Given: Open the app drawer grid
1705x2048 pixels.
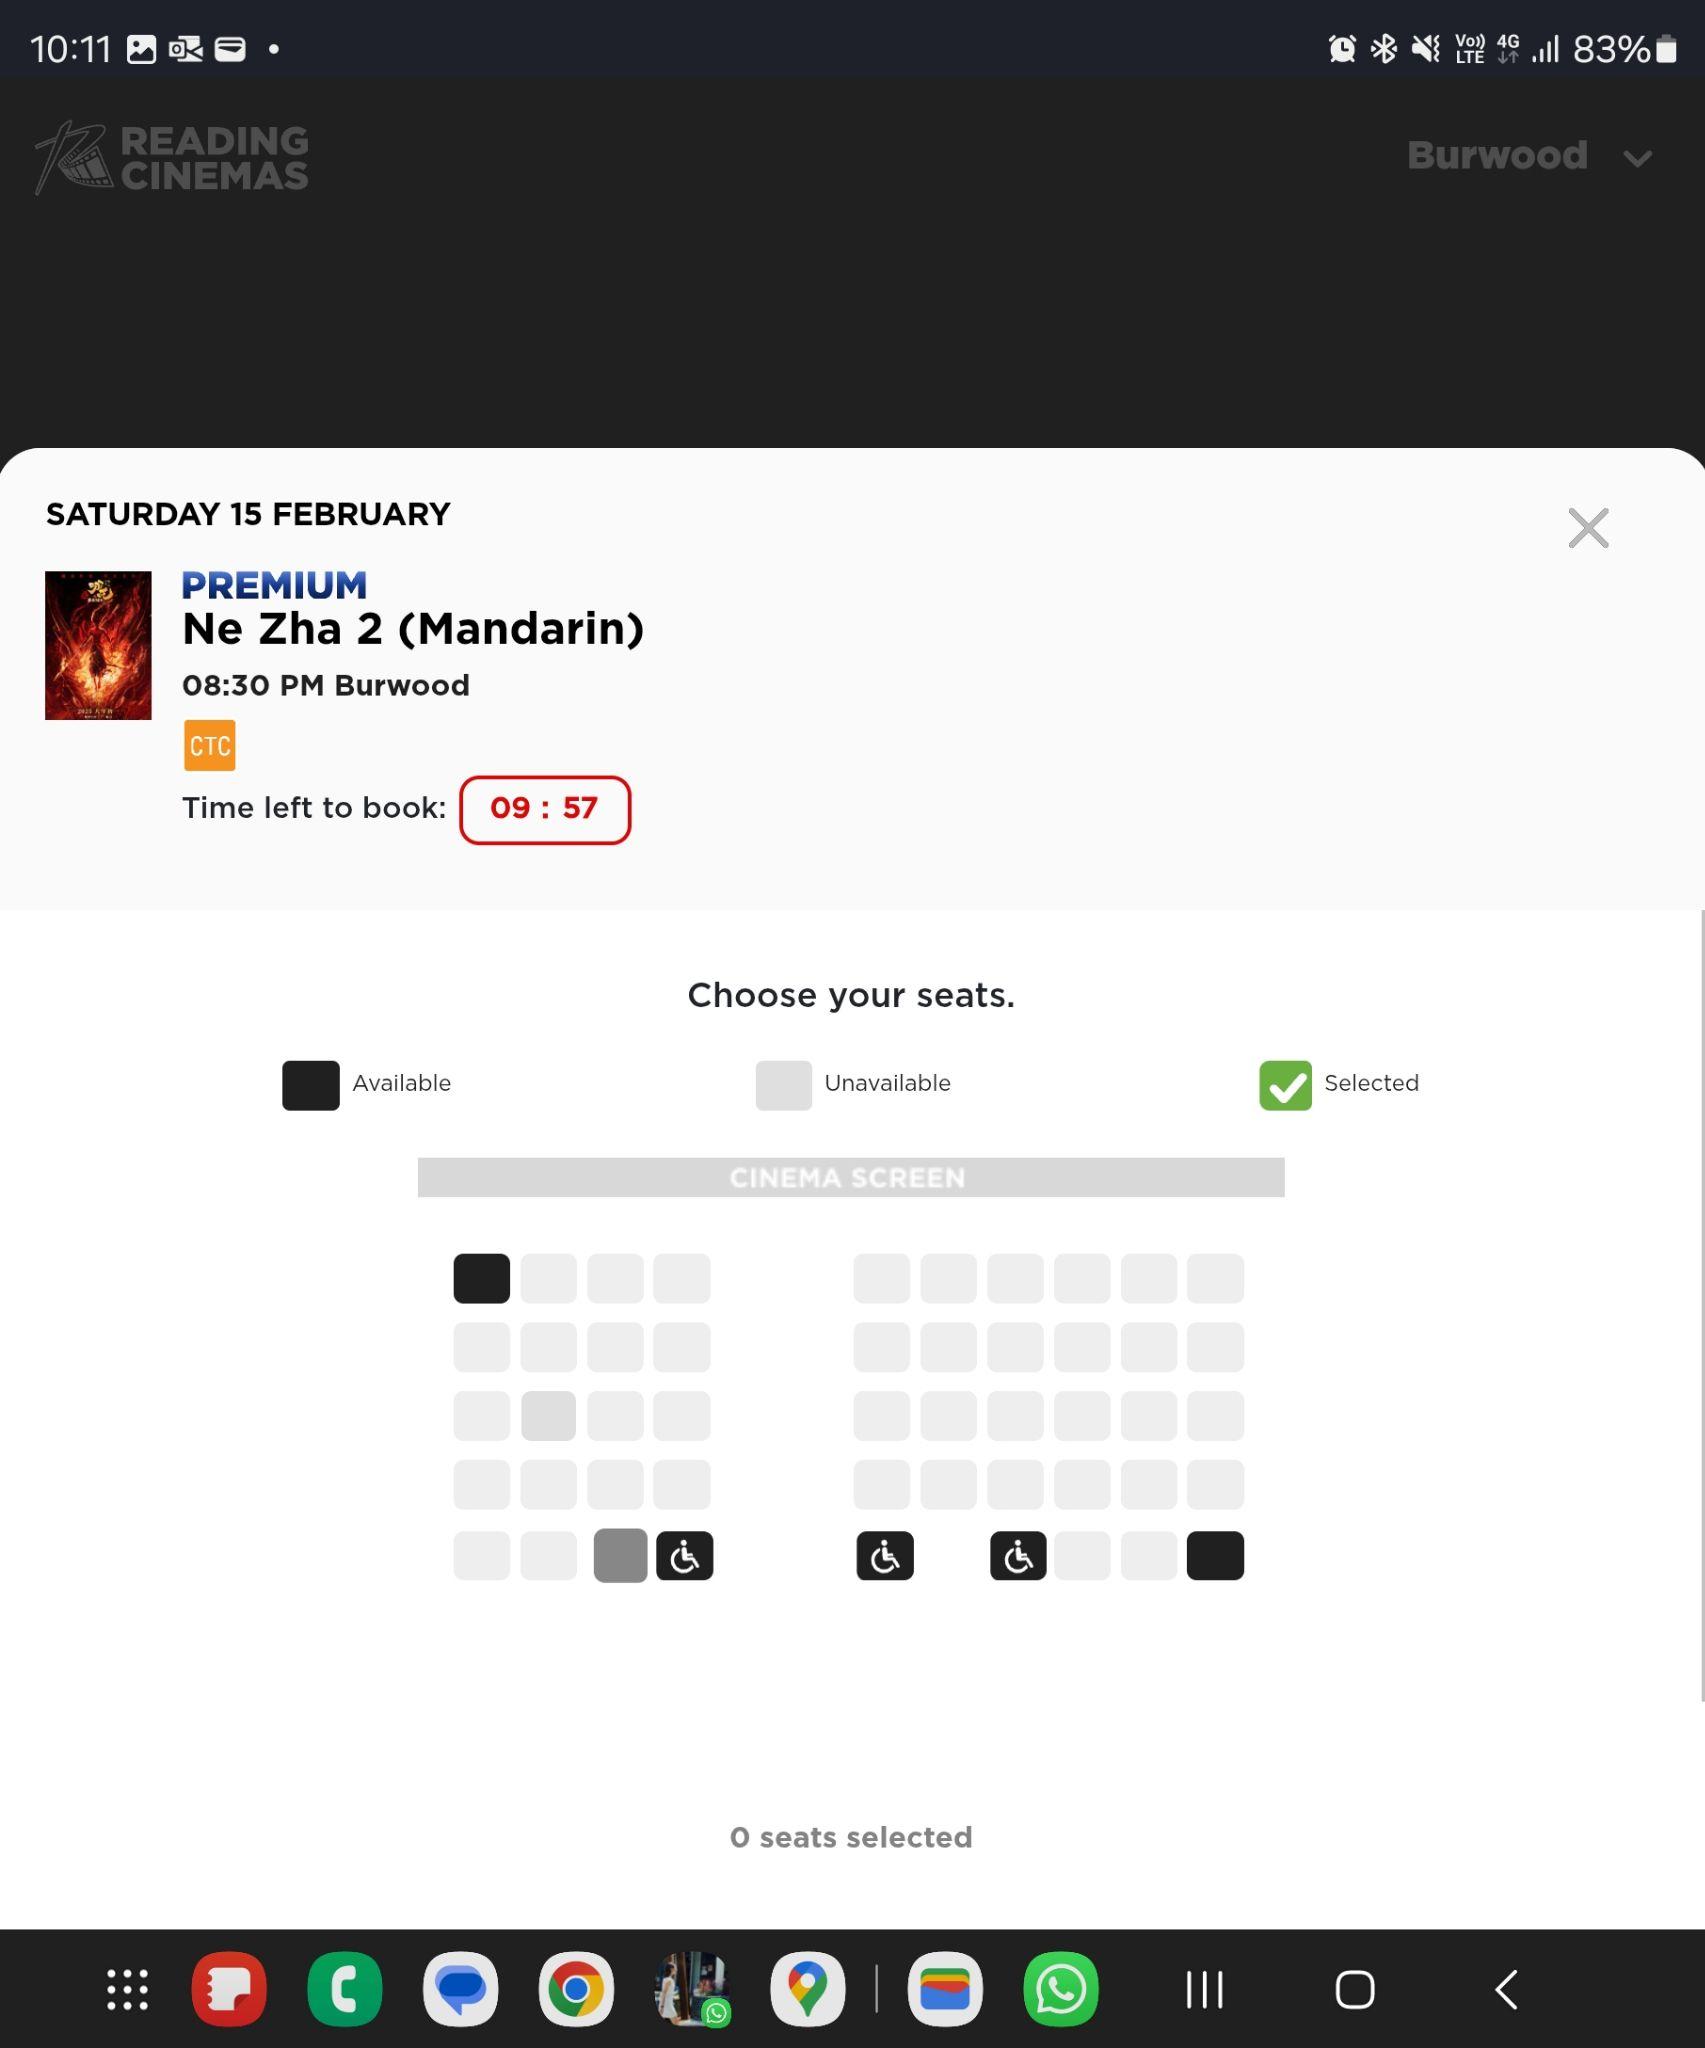Looking at the screenshot, I should pos(128,1989).
